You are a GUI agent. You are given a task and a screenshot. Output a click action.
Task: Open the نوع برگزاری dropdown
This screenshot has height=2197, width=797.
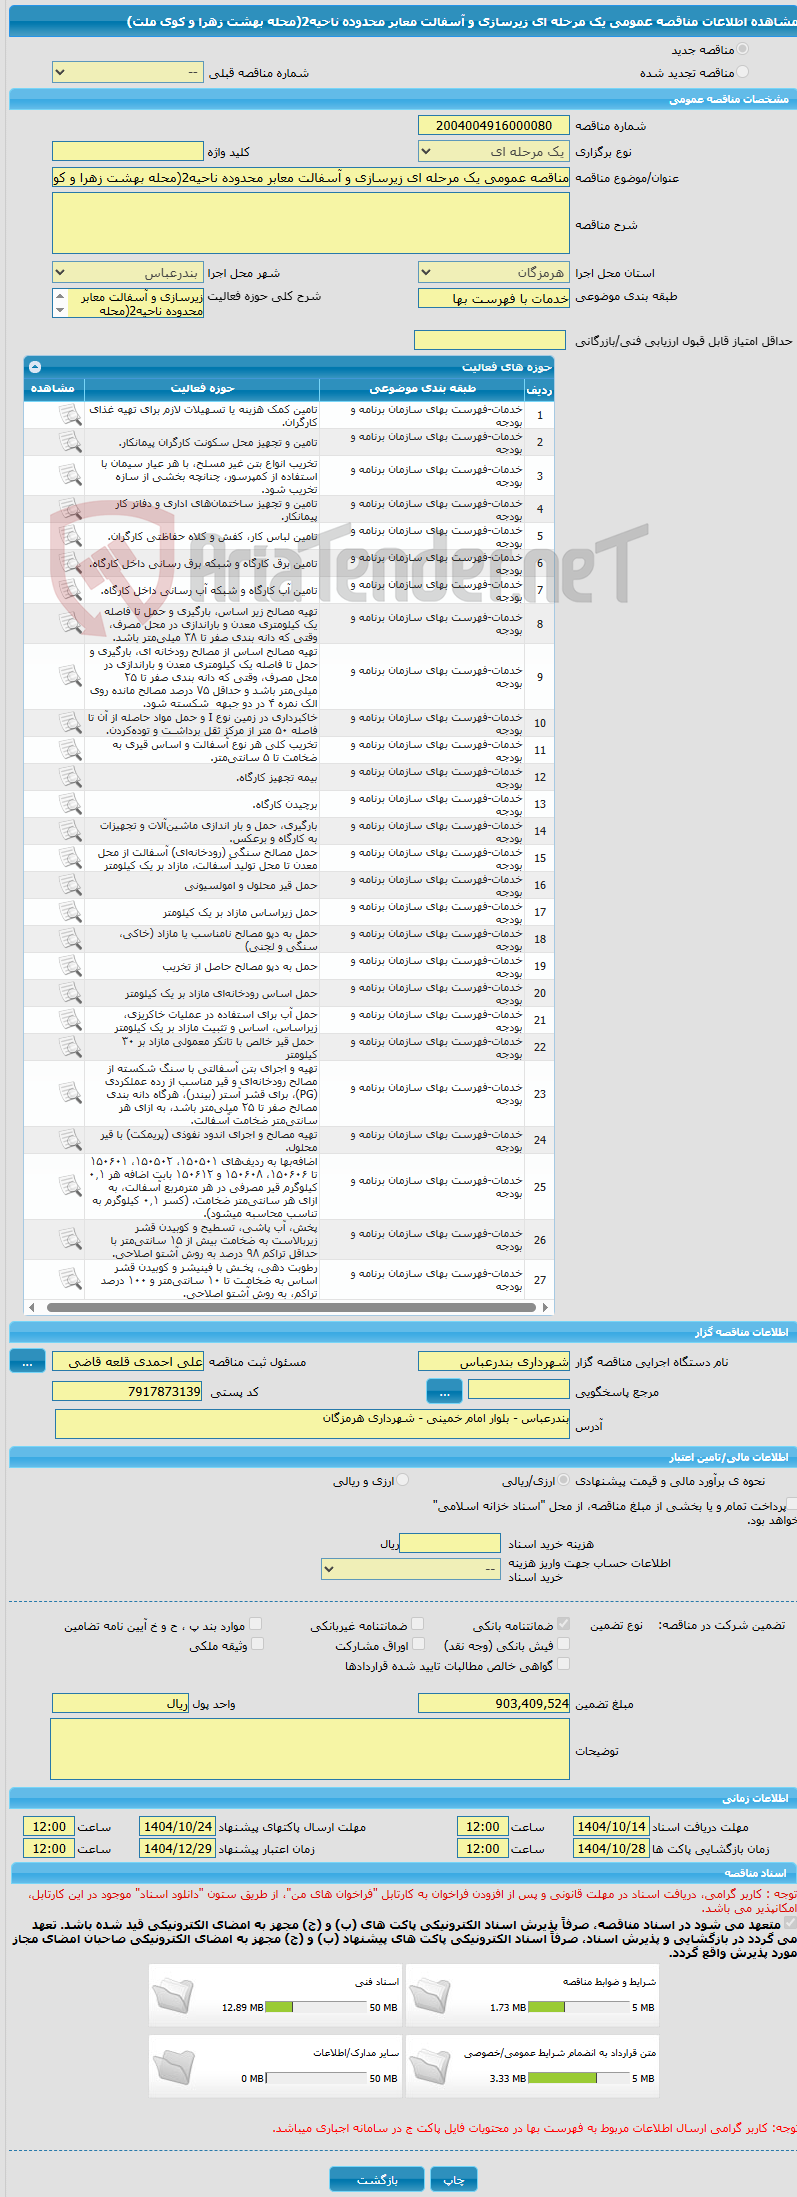pyautogui.click(x=494, y=152)
